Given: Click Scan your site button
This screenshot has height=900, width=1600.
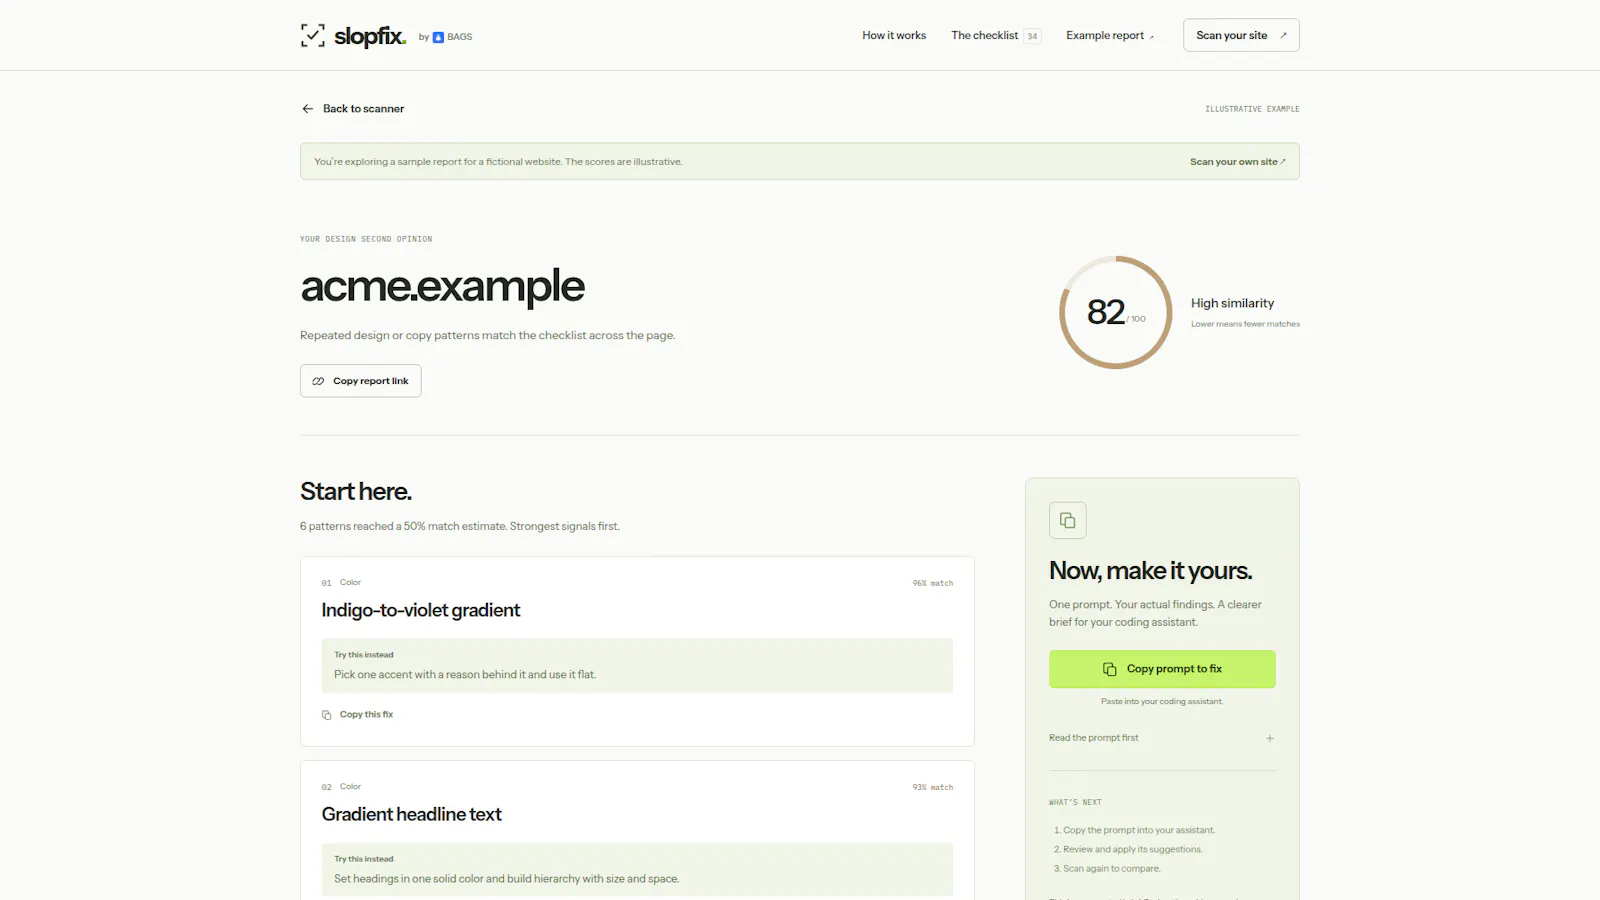Looking at the screenshot, I should (1241, 35).
